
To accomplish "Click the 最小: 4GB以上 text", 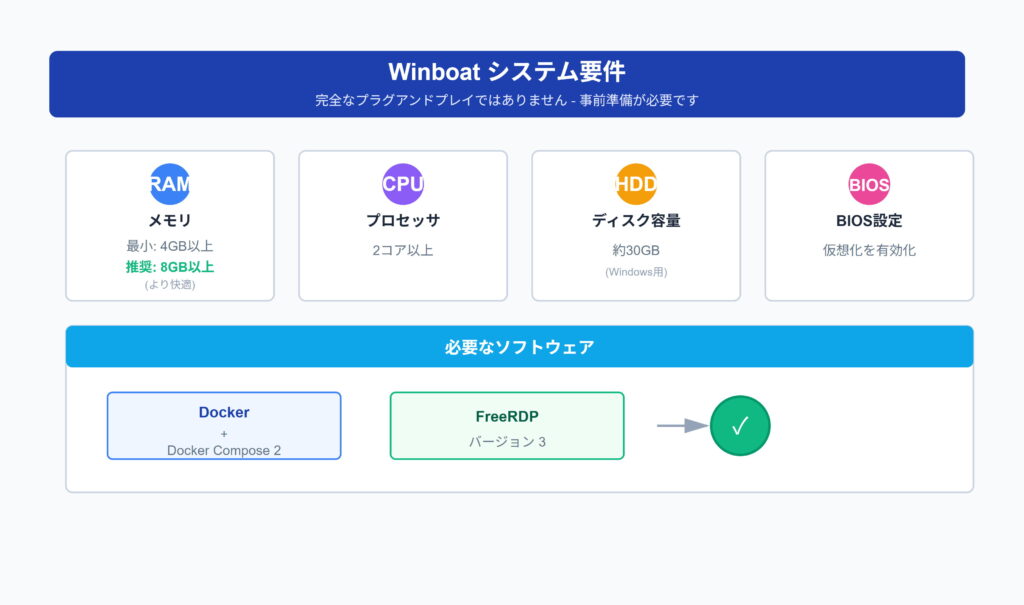I will coord(169,247).
